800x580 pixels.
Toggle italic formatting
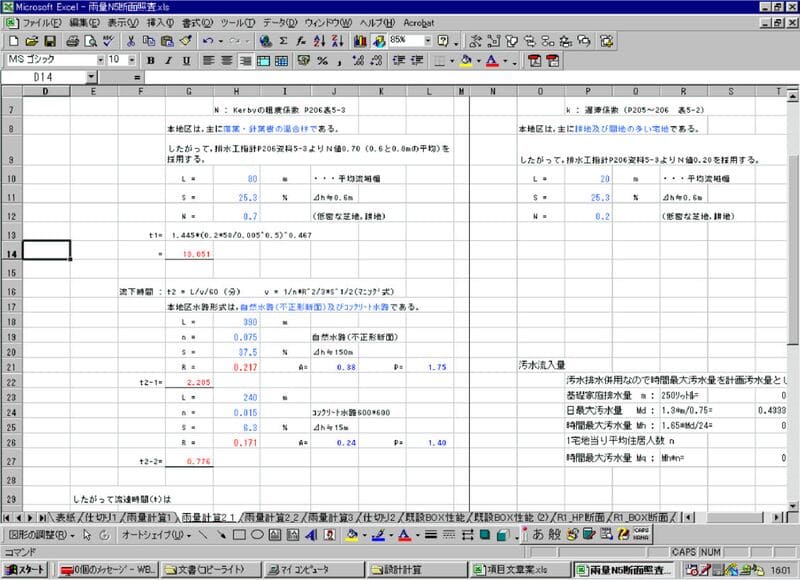click(x=168, y=61)
